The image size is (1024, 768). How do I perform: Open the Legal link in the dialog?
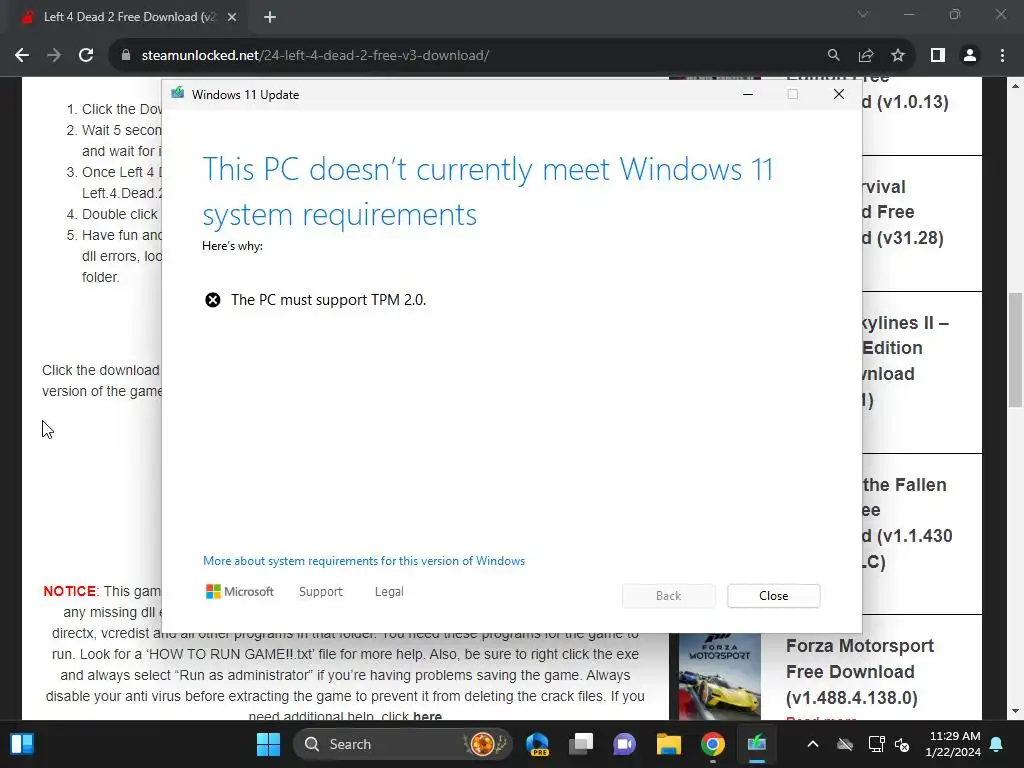coord(389,592)
